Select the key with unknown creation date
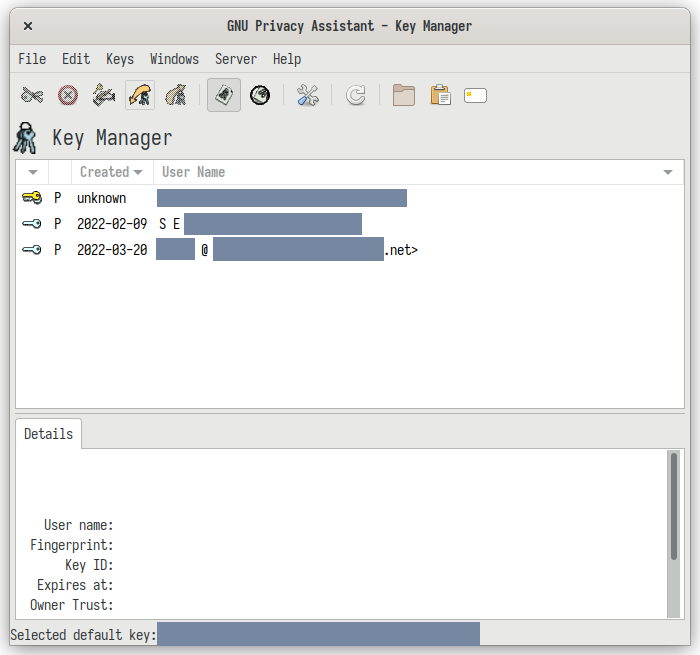Viewport: 700px width, 655px height. coord(101,198)
